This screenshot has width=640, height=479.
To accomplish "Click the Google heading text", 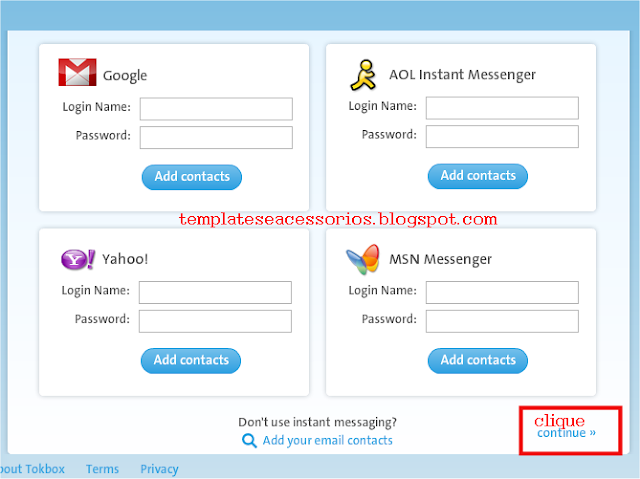I will (x=125, y=76).
